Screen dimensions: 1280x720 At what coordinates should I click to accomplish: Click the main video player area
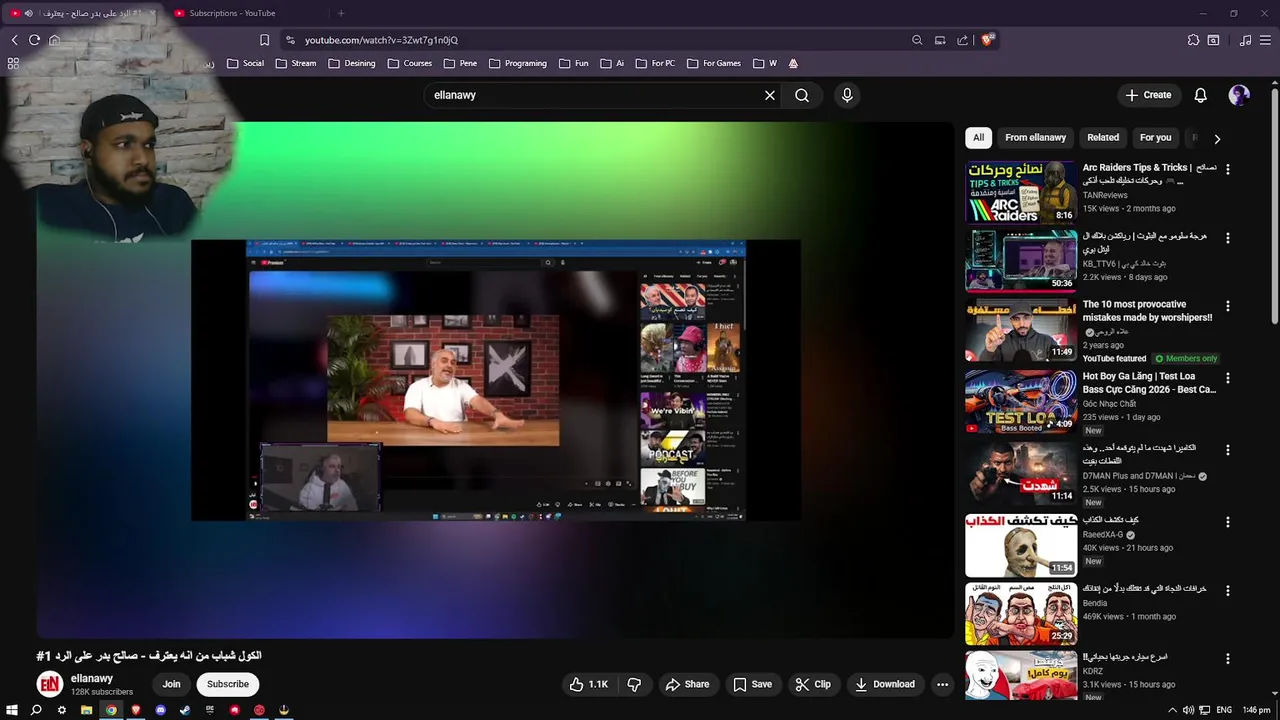tap(496, 380)
